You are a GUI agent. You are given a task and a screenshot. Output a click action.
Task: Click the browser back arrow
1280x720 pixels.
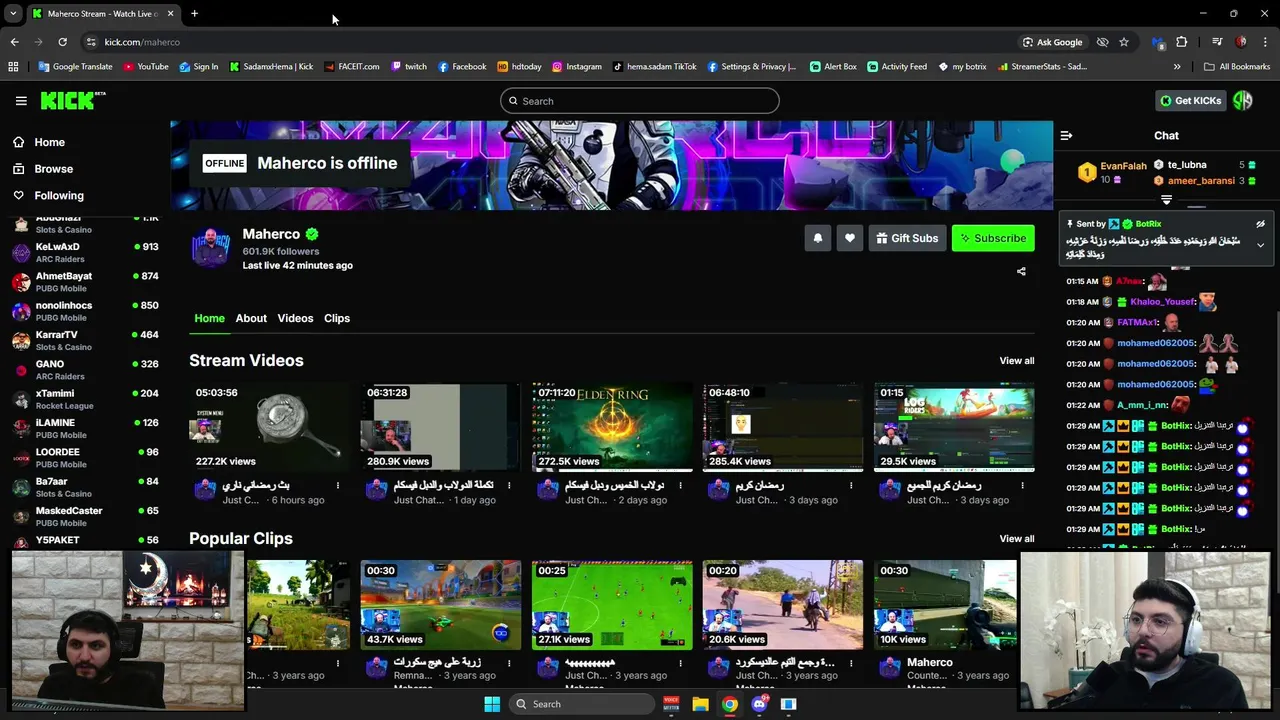(14, 42)
